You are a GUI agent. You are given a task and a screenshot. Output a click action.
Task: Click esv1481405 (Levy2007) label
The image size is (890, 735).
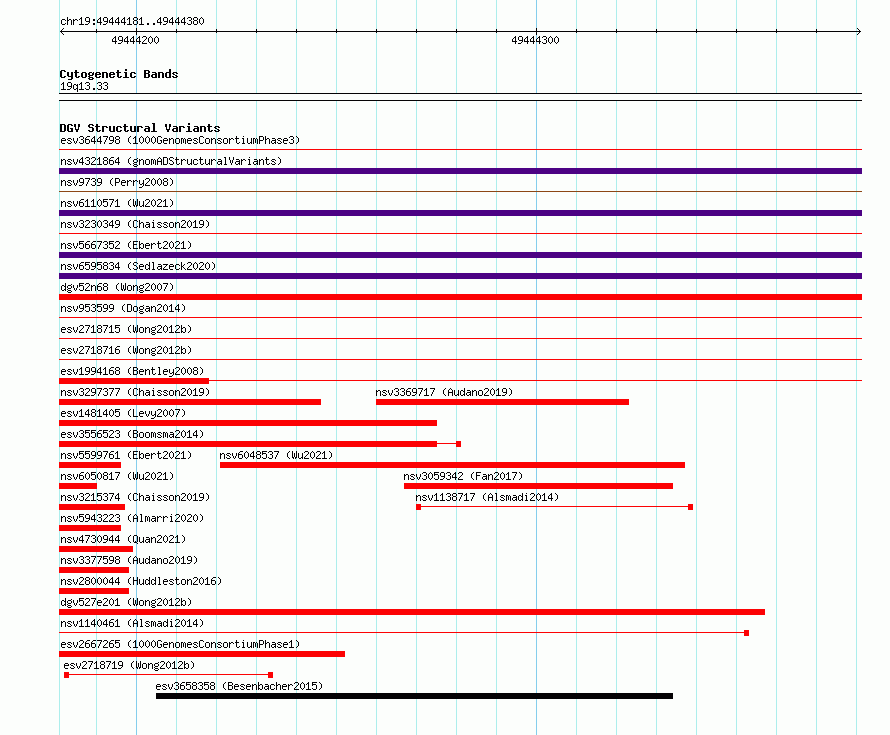(123, 413)
